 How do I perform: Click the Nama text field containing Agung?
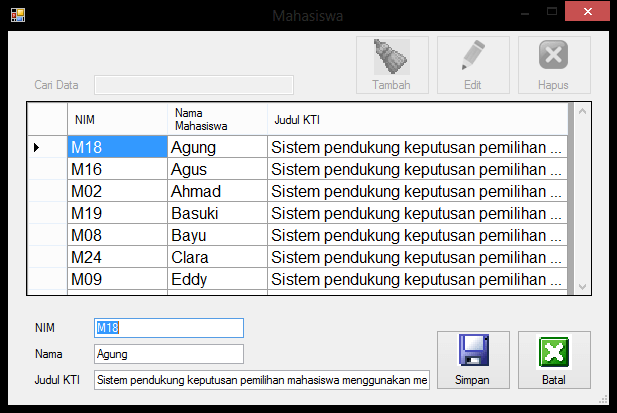point(168,353)
